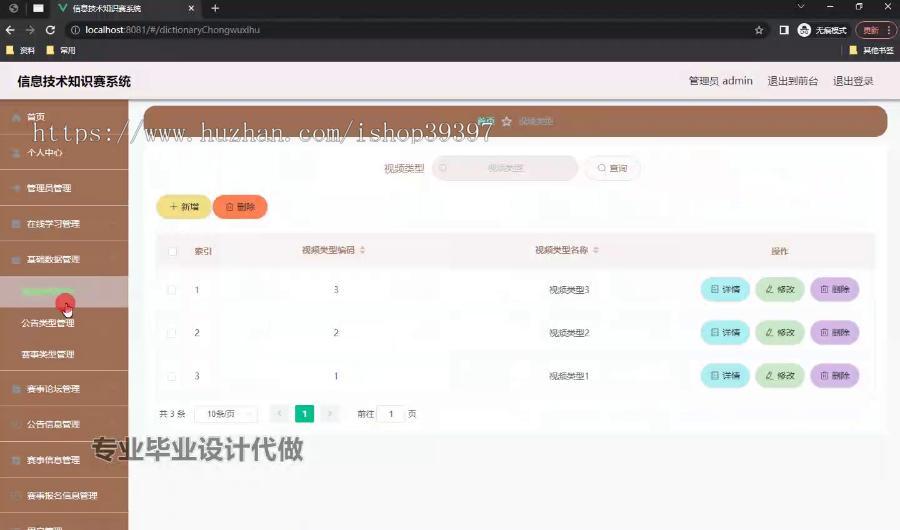Click the 查询 search button
The width and height of the screenshot is (900, 530).
[x=612, y=168]
